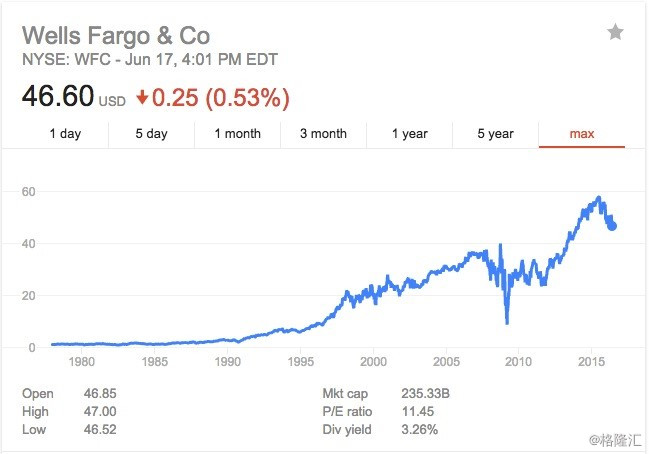Screen dimensions: 649x454
Task: Select the max range tab
Action: coord(581,134)
